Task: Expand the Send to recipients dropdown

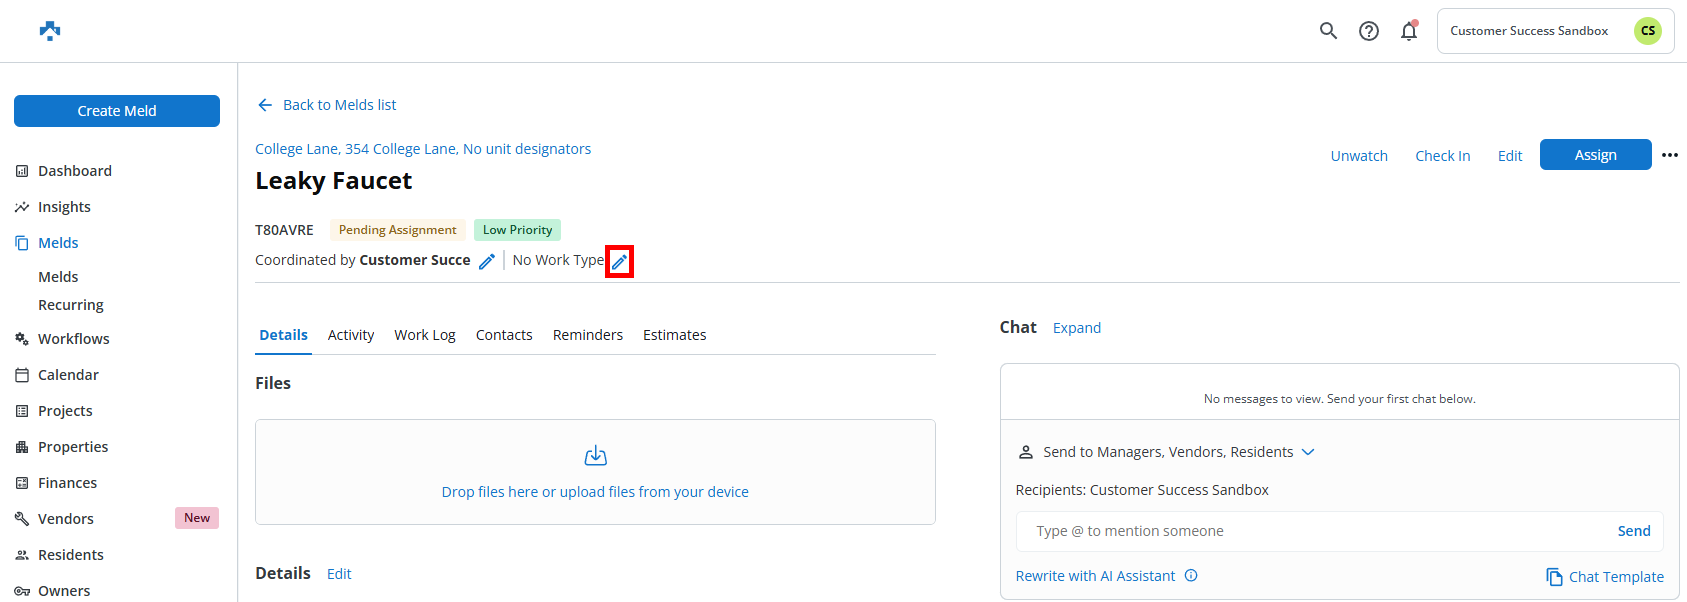Action: (1308, 452)
